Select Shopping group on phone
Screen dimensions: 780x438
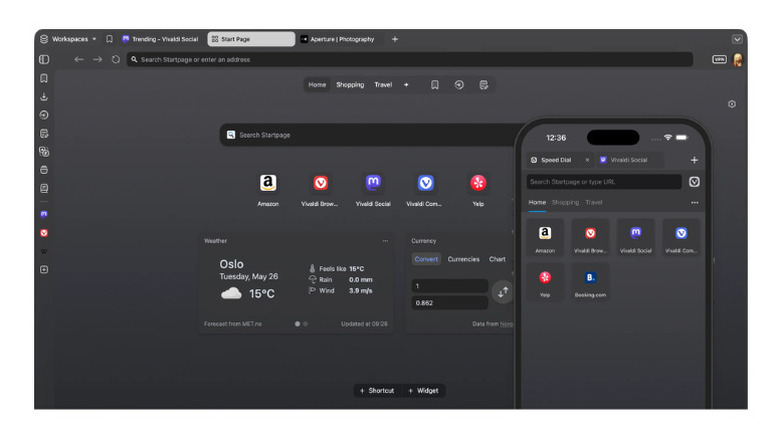(x=565, y=202)
